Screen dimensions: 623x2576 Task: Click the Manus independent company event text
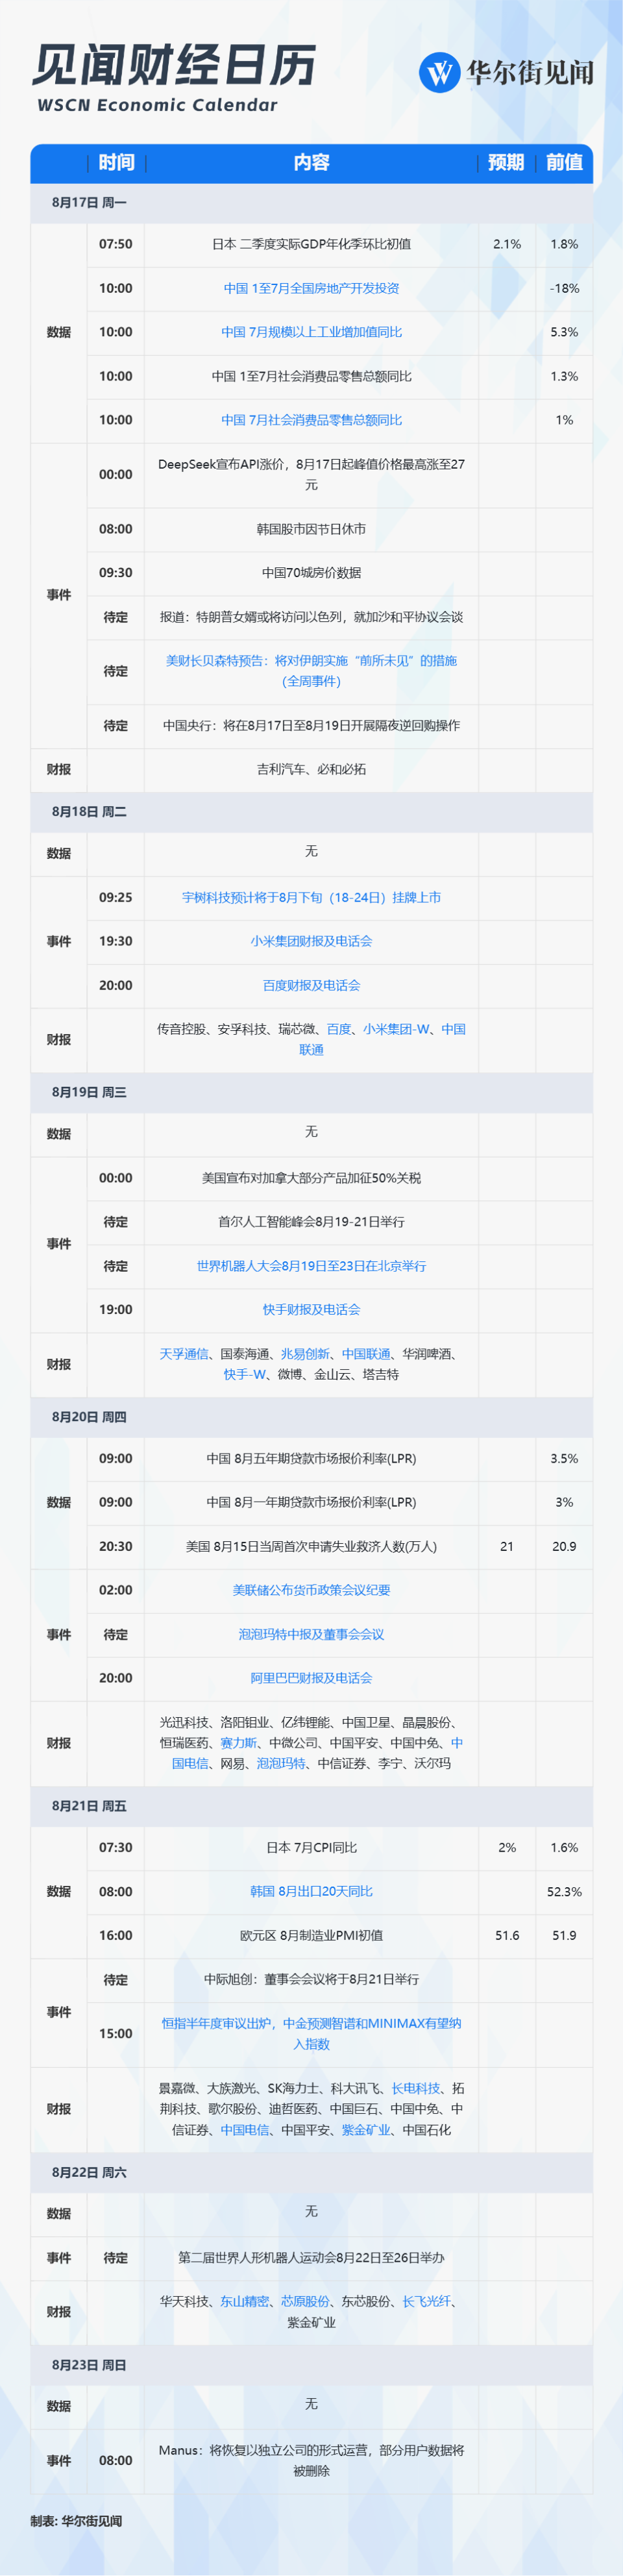click(311, 2461)
